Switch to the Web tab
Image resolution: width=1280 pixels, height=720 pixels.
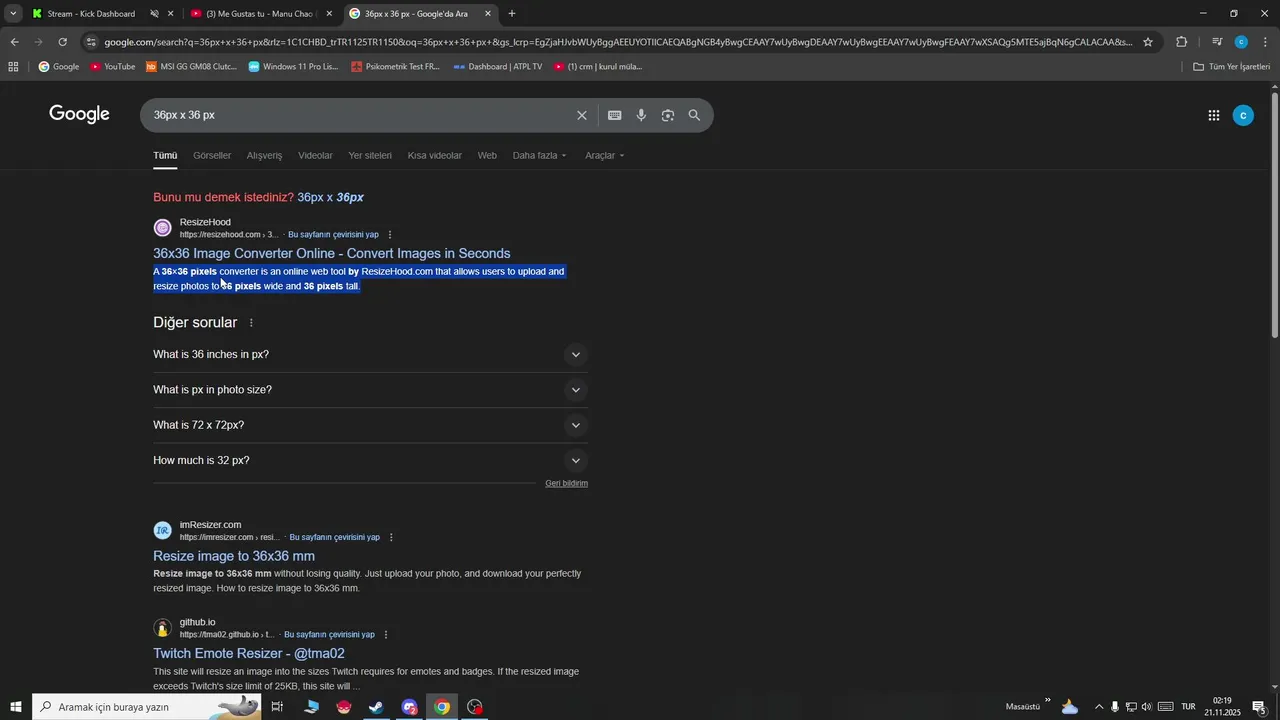click(x=487, y=156)
